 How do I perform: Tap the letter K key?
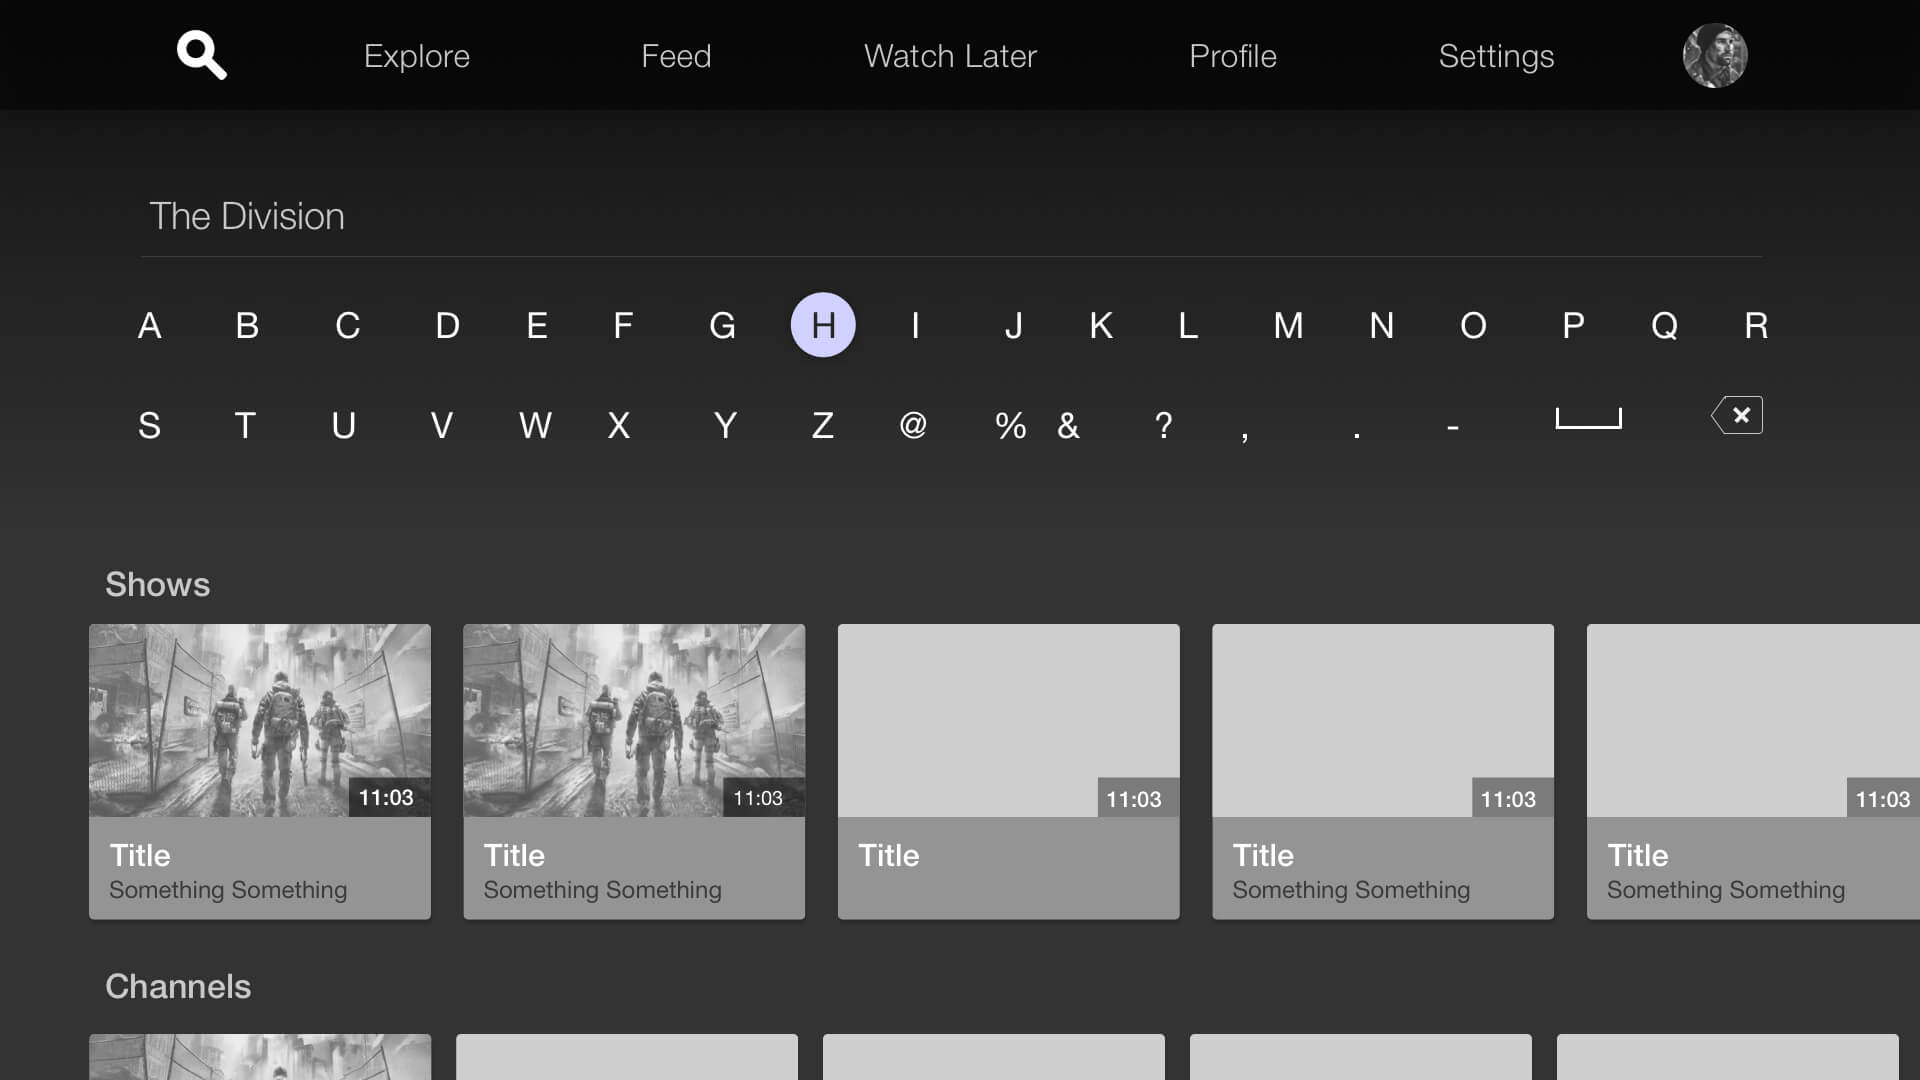tap(1101, 326)
